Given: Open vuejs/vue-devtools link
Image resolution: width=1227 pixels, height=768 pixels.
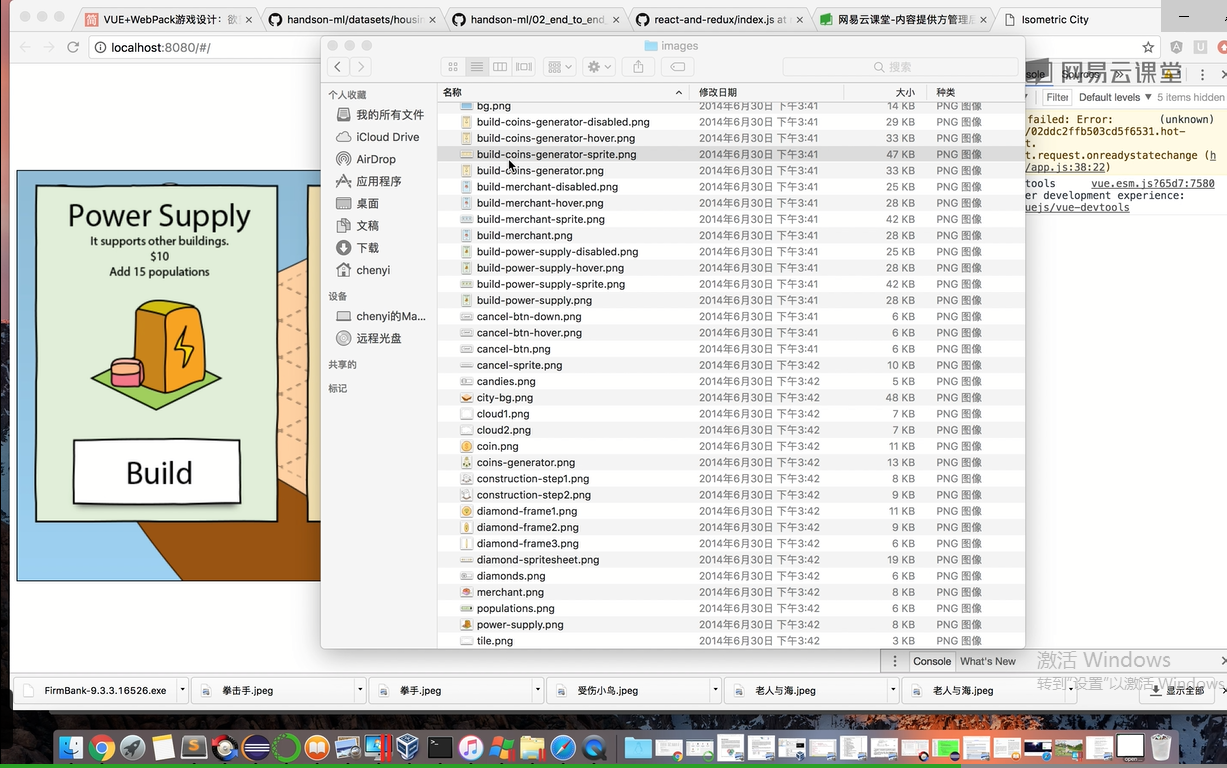Looking at the screenshot, I should click(x=1078, y=208).
